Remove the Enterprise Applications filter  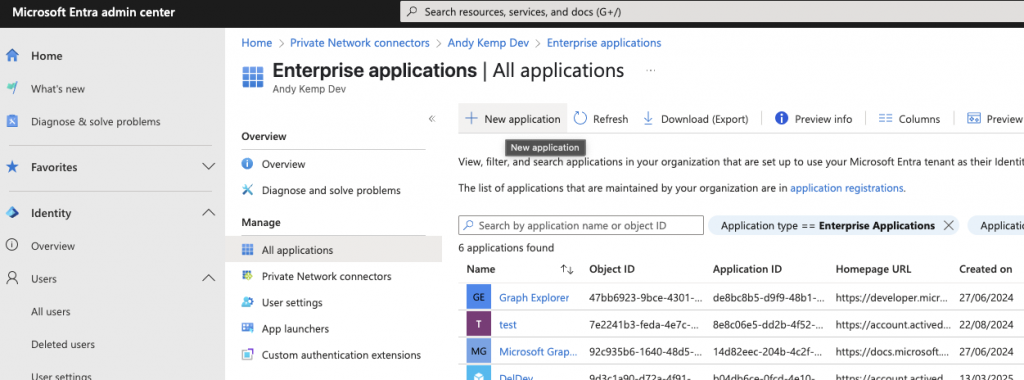coord(949,225)
